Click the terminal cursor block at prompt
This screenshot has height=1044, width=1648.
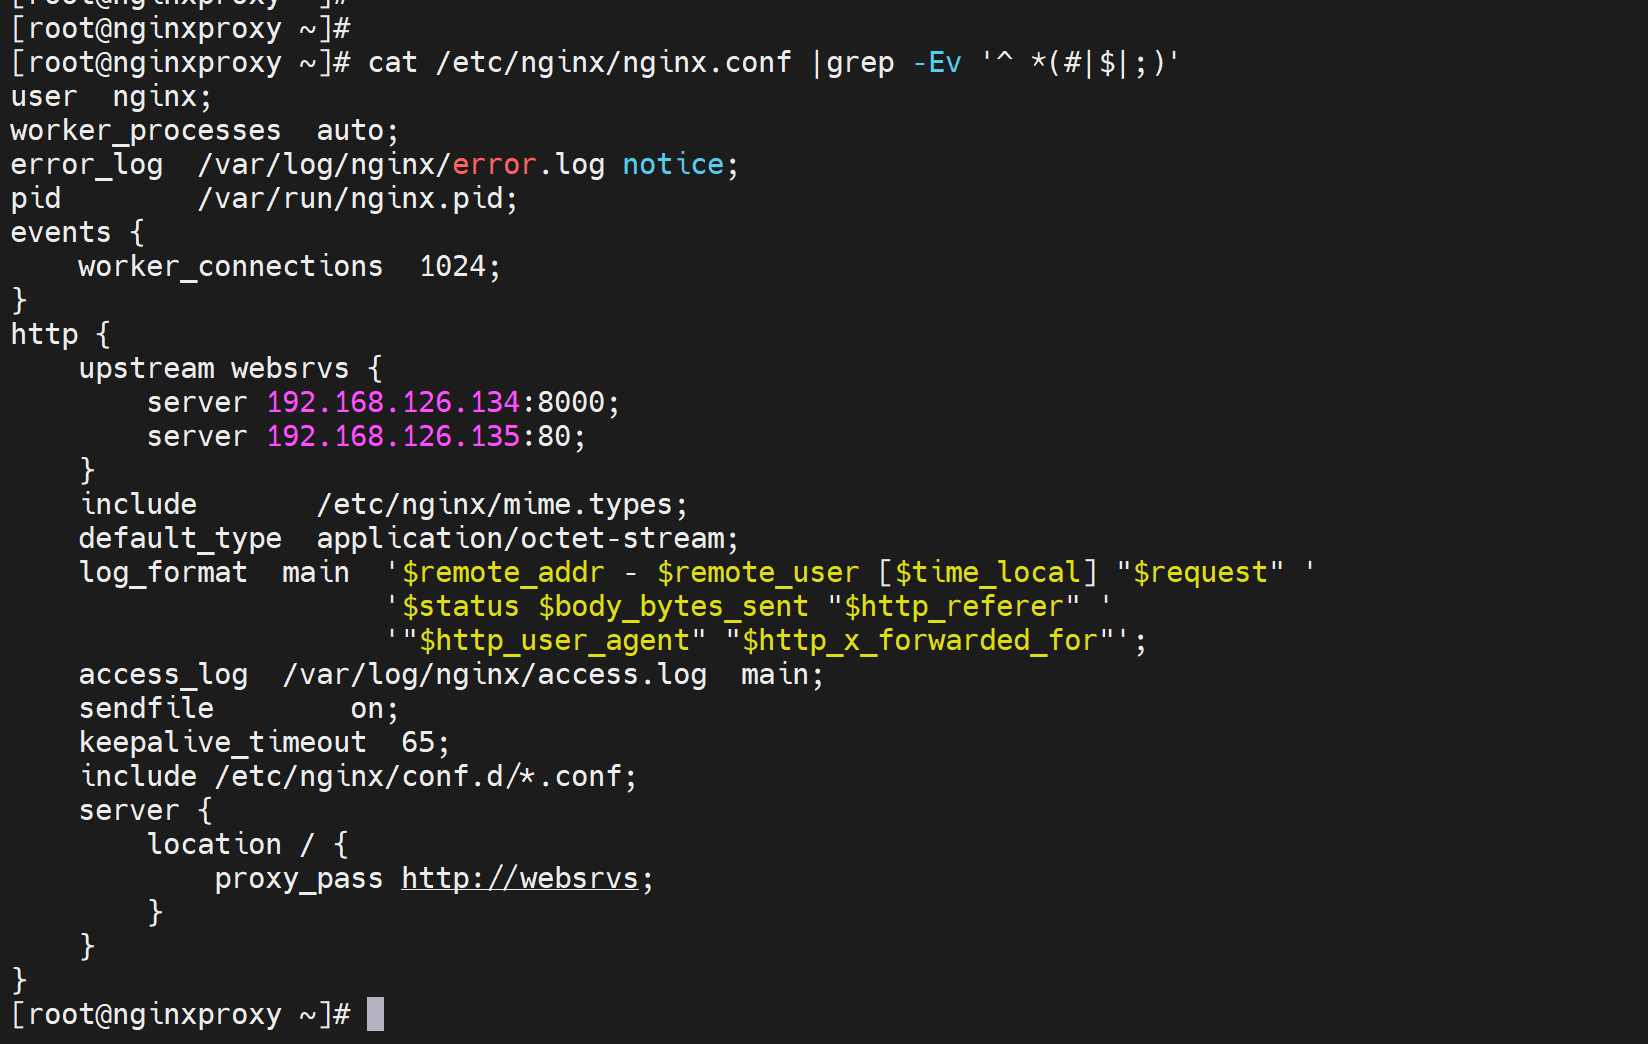click(x=375, y=1014)
